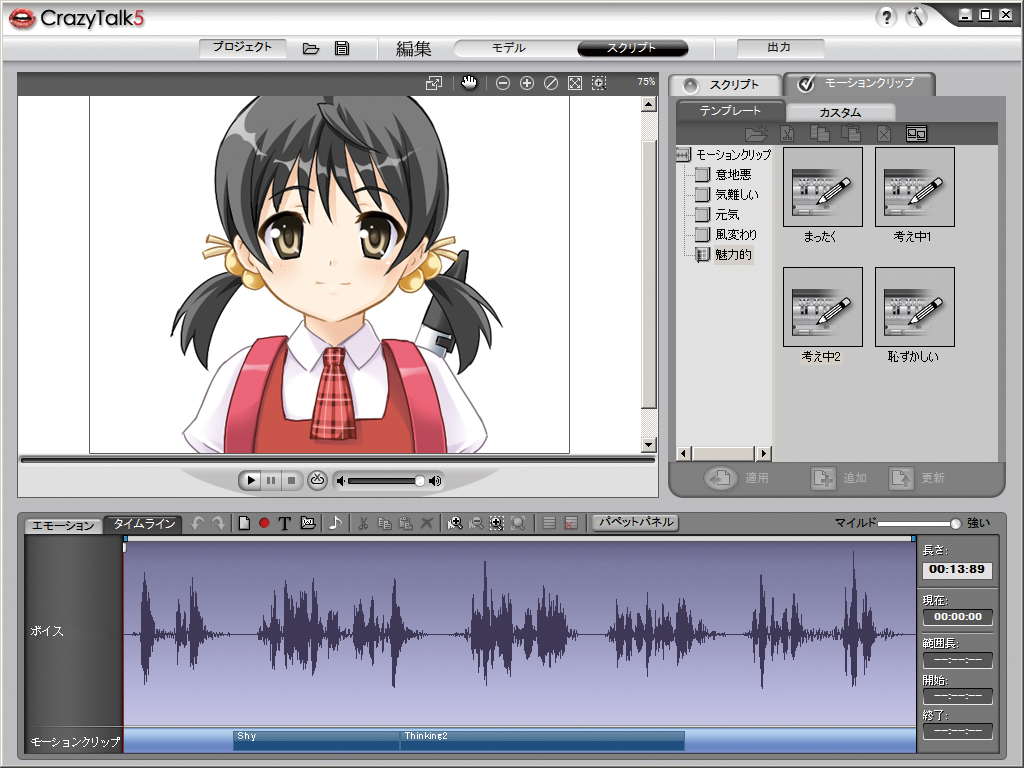
Task: Toggle the モーションクリップ checked tab
Action: coord(859,84)
